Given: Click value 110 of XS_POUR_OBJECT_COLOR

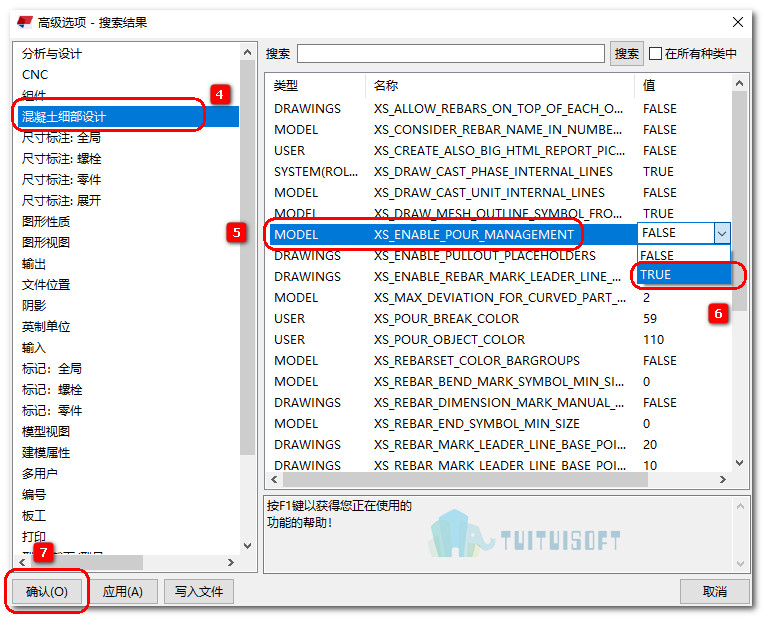Looking at the screenshot, I should [x=654, y=340].
